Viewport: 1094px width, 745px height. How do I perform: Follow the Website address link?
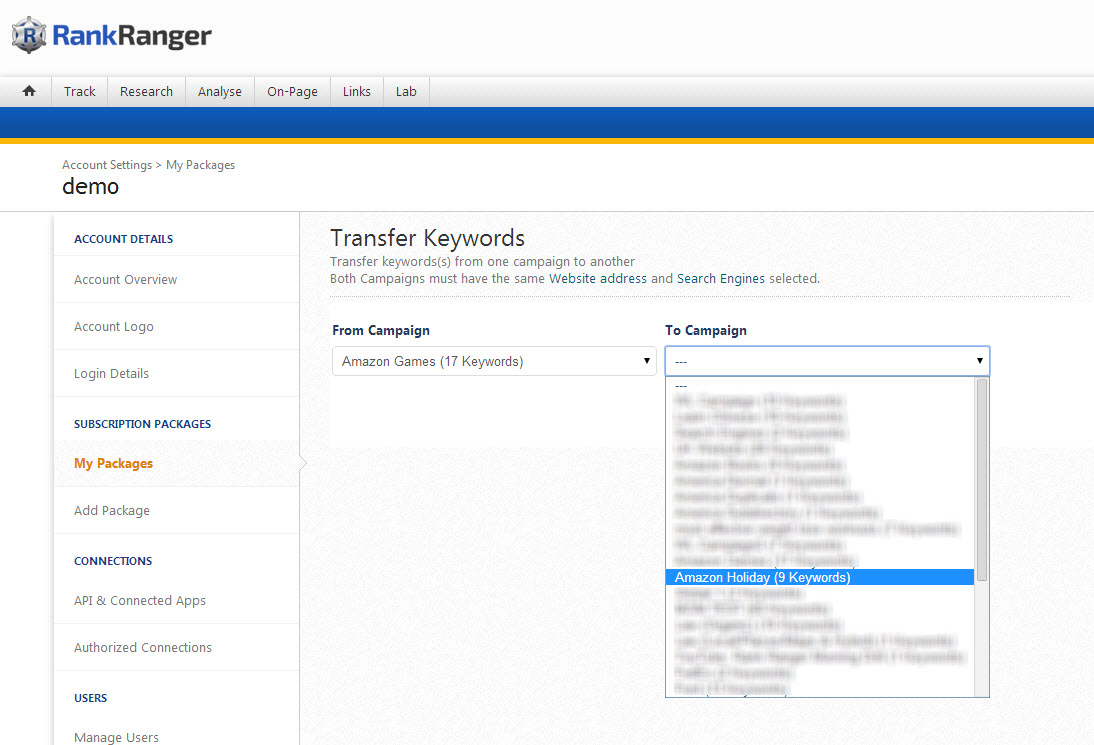click(x=598, y=278)
